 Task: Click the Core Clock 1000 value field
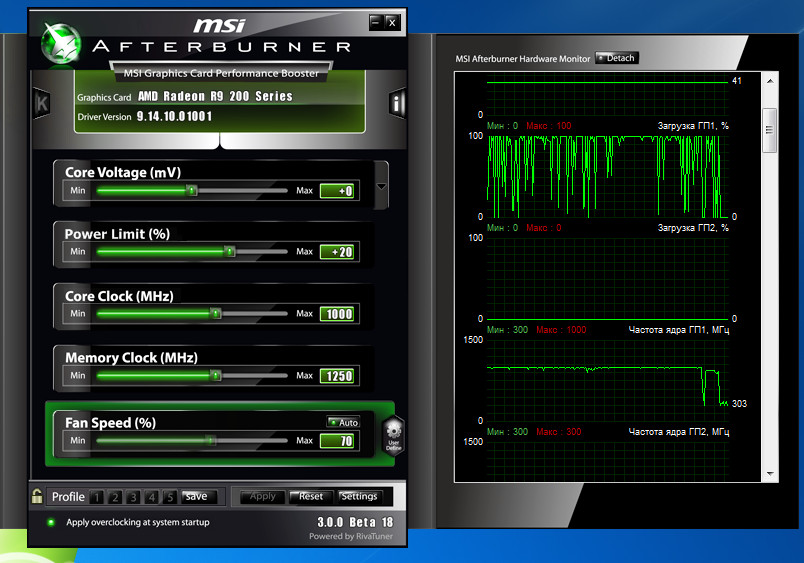337,314
